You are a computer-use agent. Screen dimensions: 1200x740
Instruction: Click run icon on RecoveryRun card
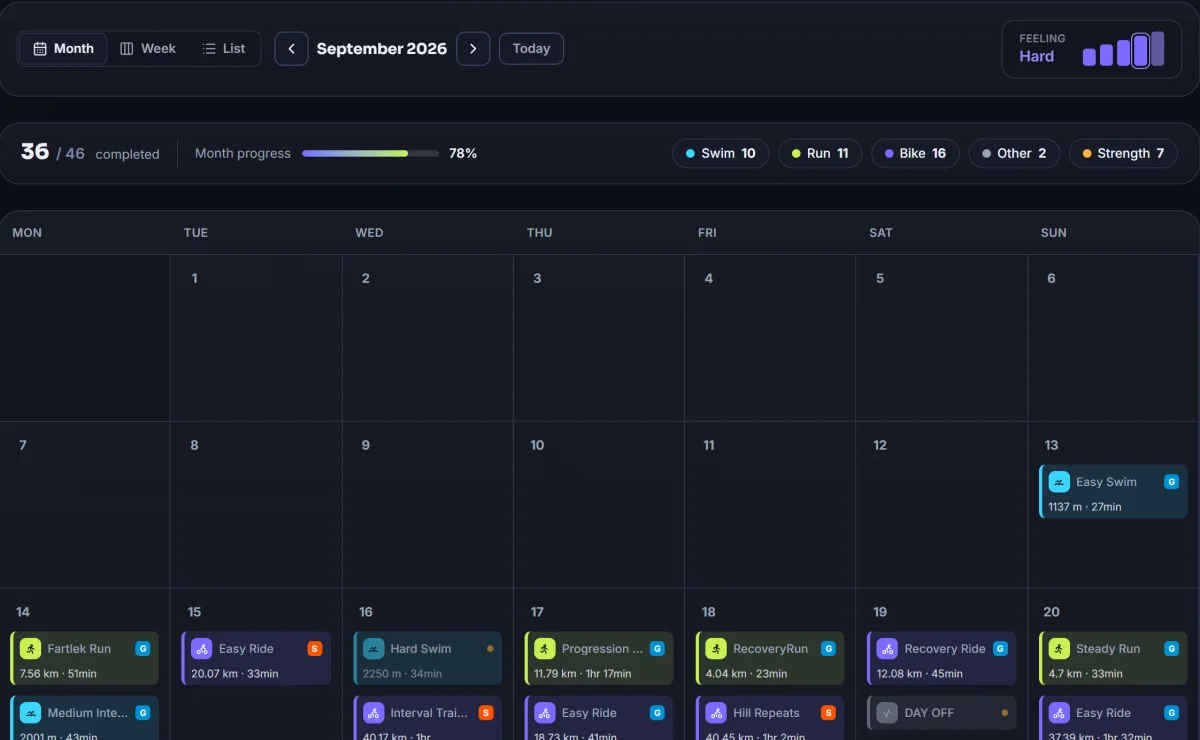pyautogui.click(x=716, y=649)
